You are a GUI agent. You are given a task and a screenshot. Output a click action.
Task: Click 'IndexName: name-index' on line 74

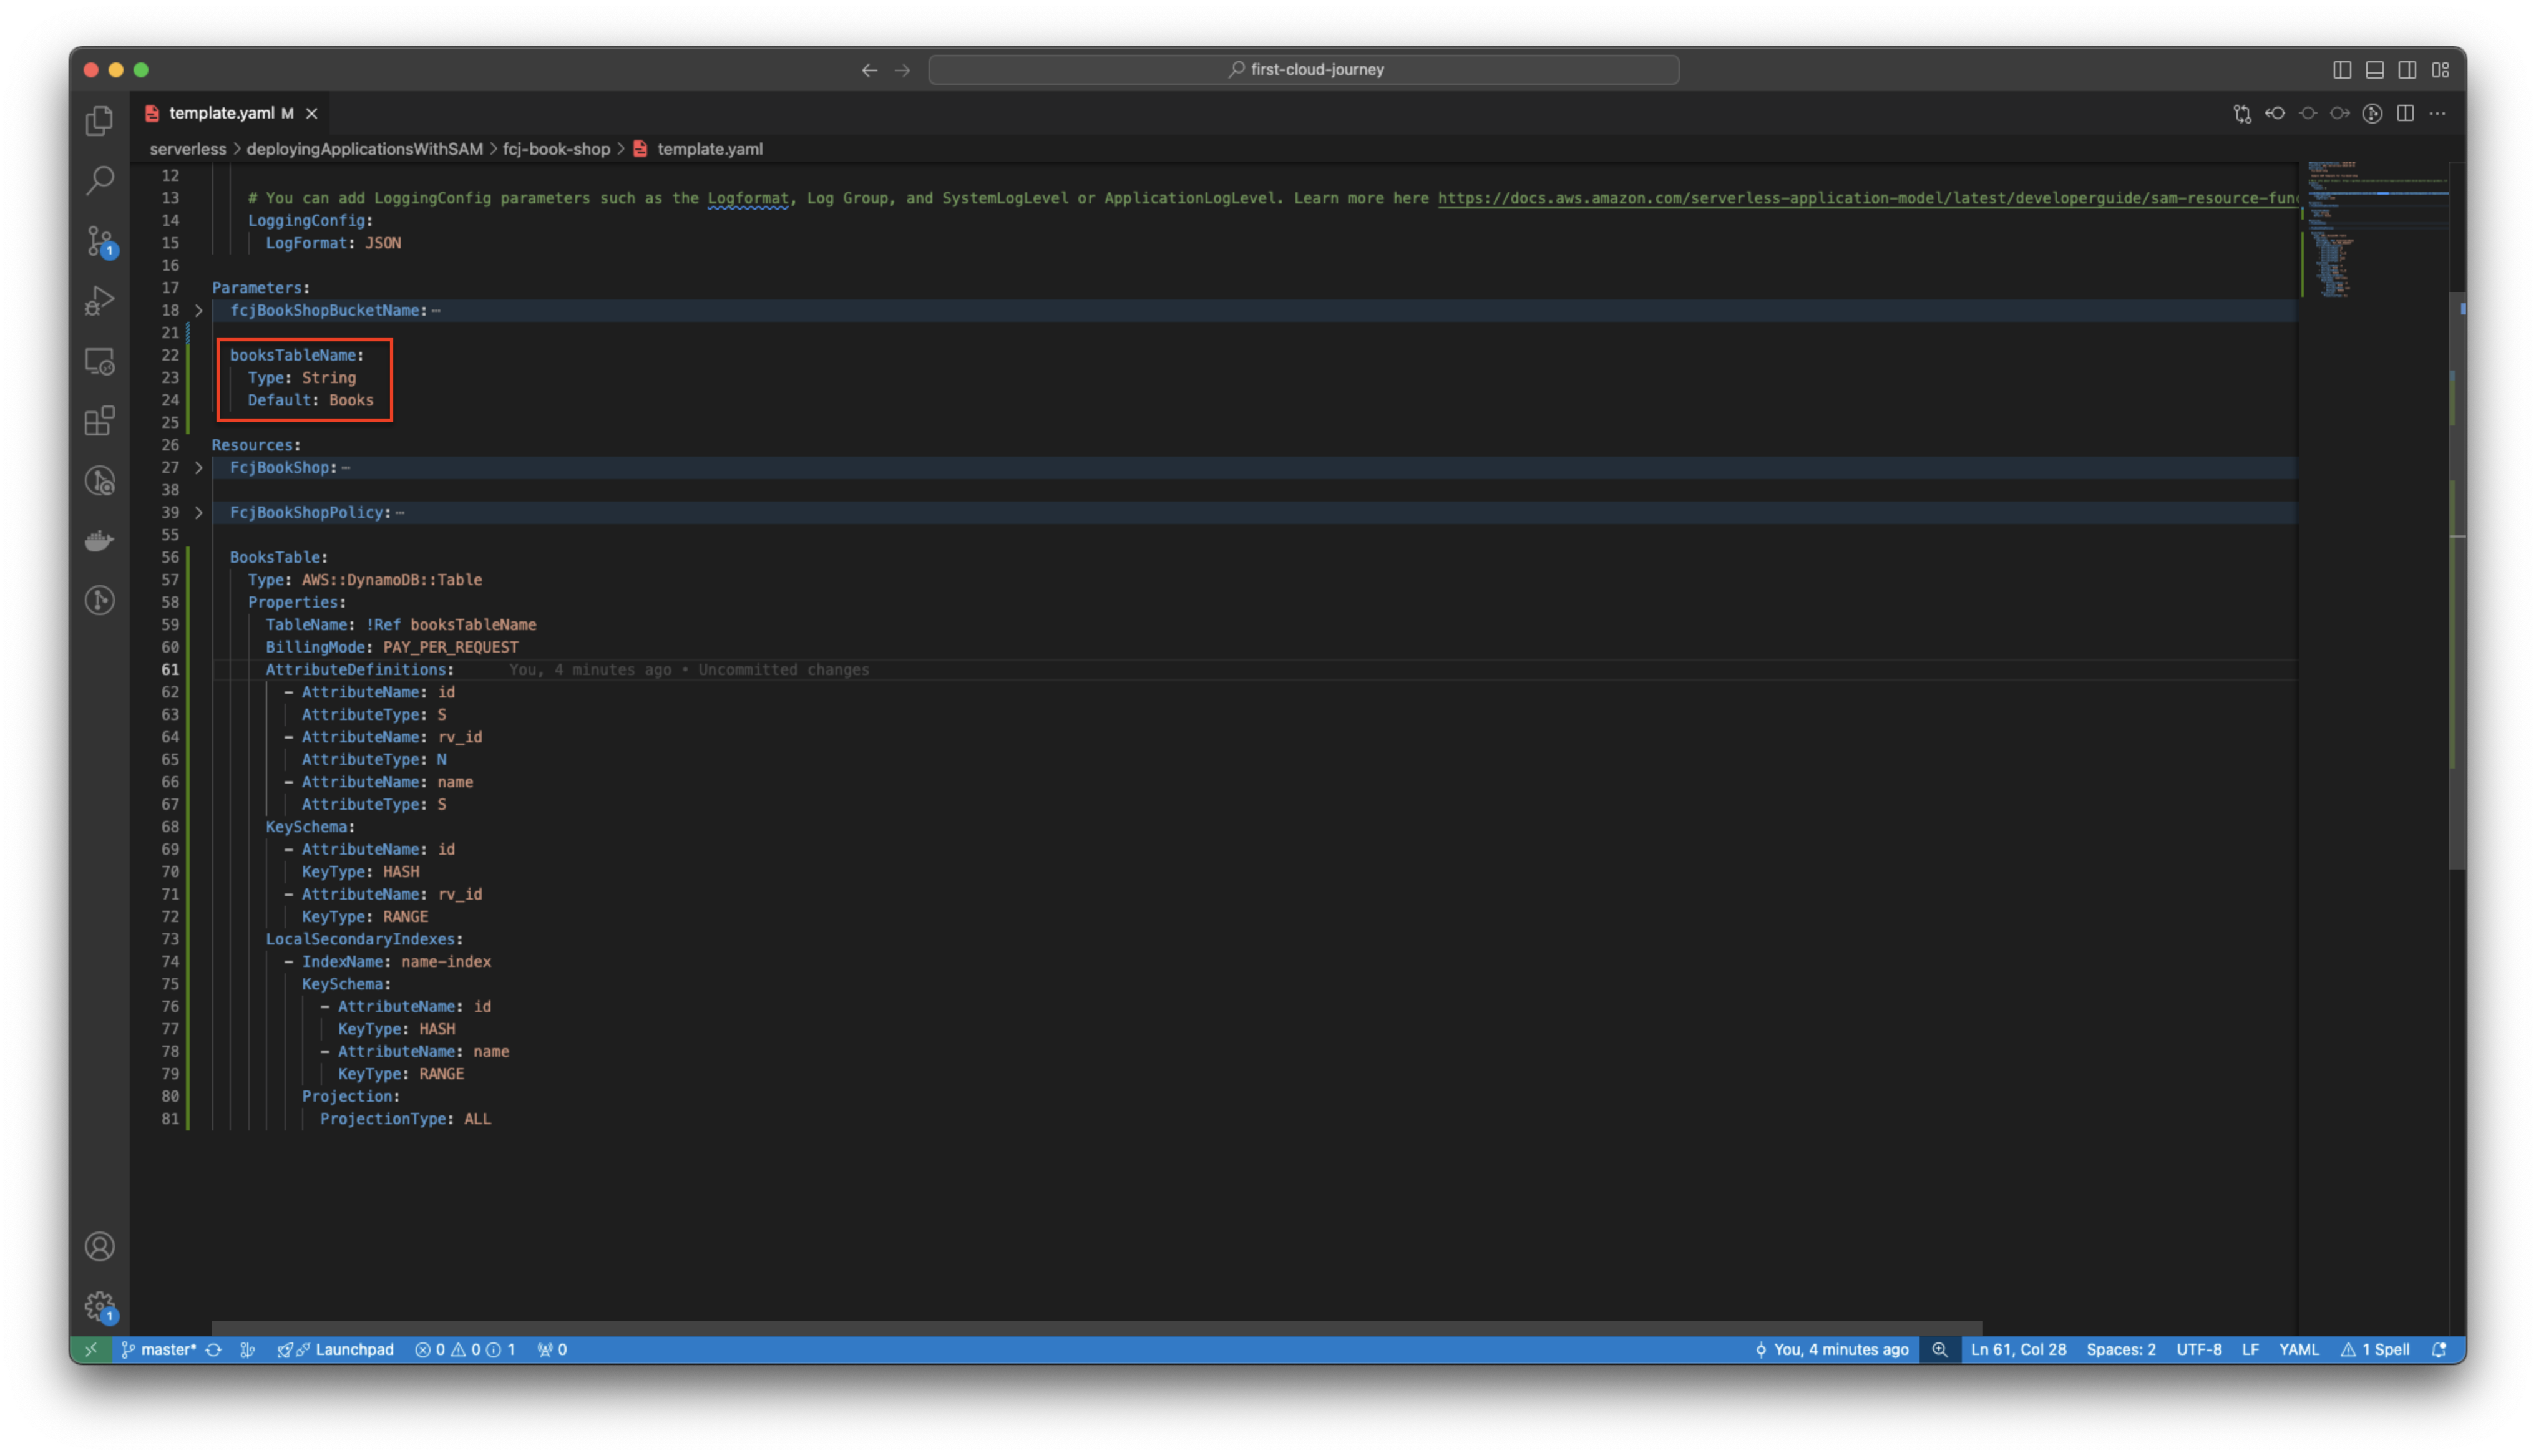tap(397, 962)
